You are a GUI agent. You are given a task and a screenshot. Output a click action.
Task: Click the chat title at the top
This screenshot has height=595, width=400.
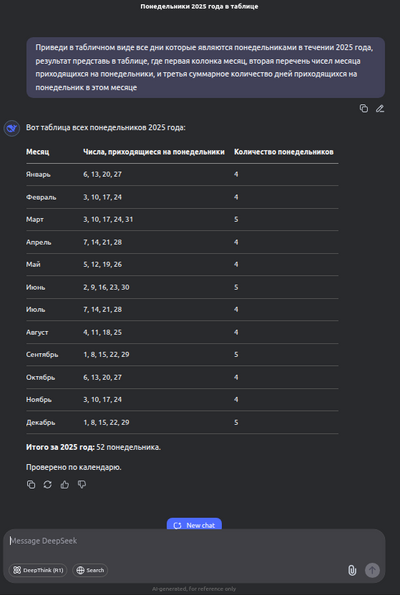(199, 6)
